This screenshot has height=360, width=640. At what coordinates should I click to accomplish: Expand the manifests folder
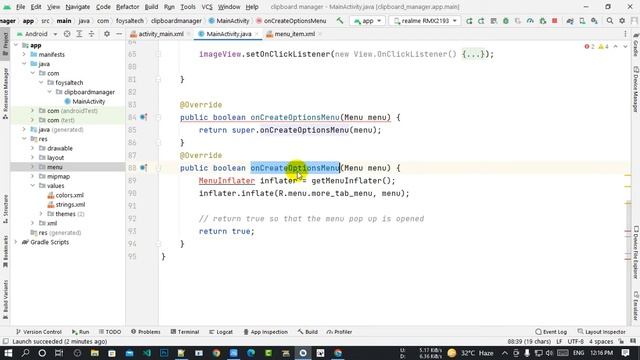(24, 54)
